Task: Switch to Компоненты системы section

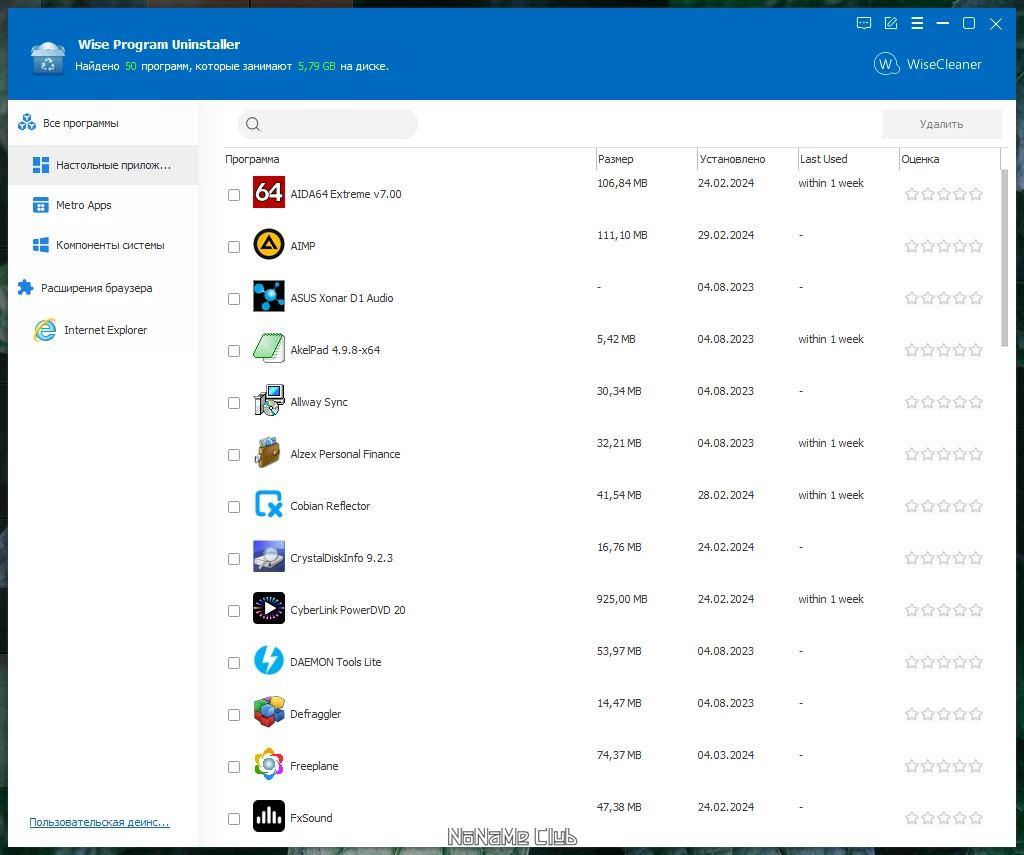Action: [110, 245]
